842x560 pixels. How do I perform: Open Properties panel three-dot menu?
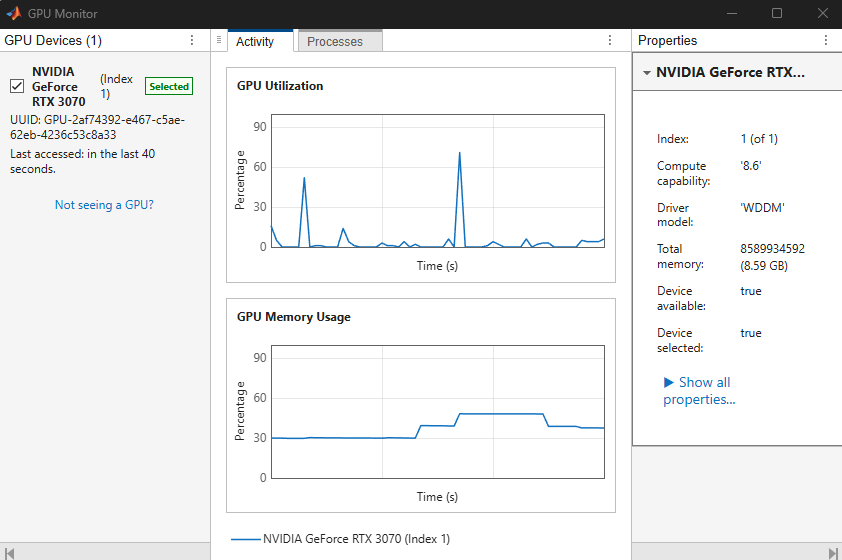(x=826, y=40)
